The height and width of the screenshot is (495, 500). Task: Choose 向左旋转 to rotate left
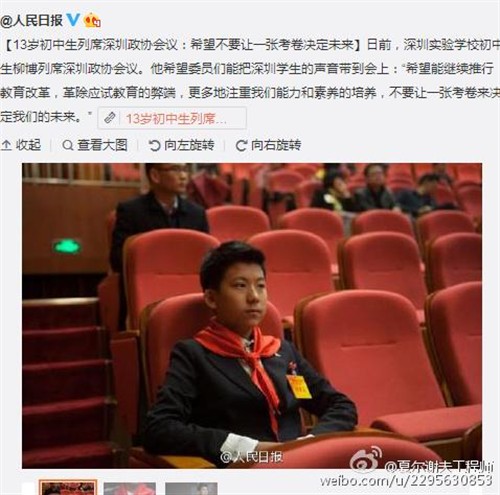pos(189,145)
